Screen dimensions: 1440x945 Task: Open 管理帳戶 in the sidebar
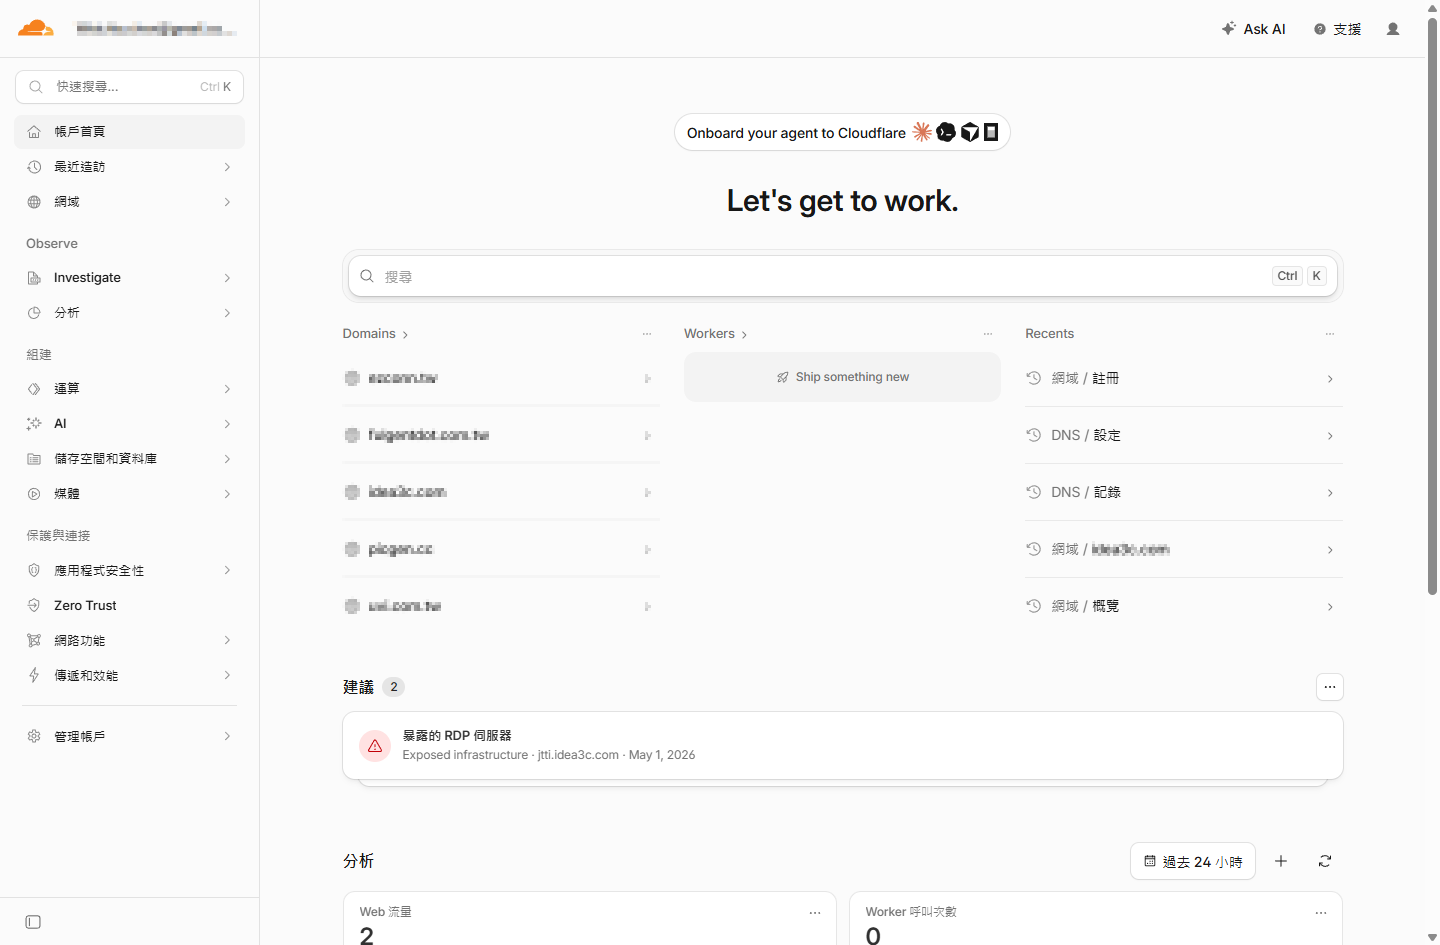point(130,737)
